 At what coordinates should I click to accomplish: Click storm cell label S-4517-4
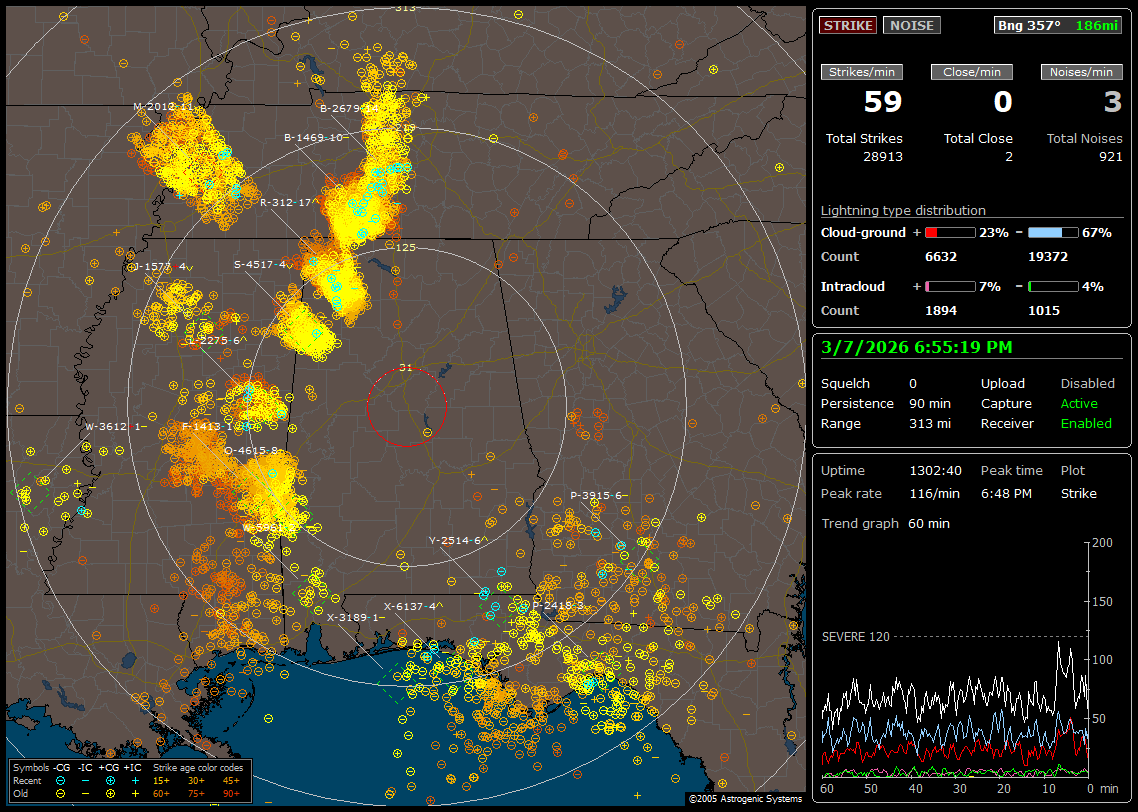click(x=262, y=264)
